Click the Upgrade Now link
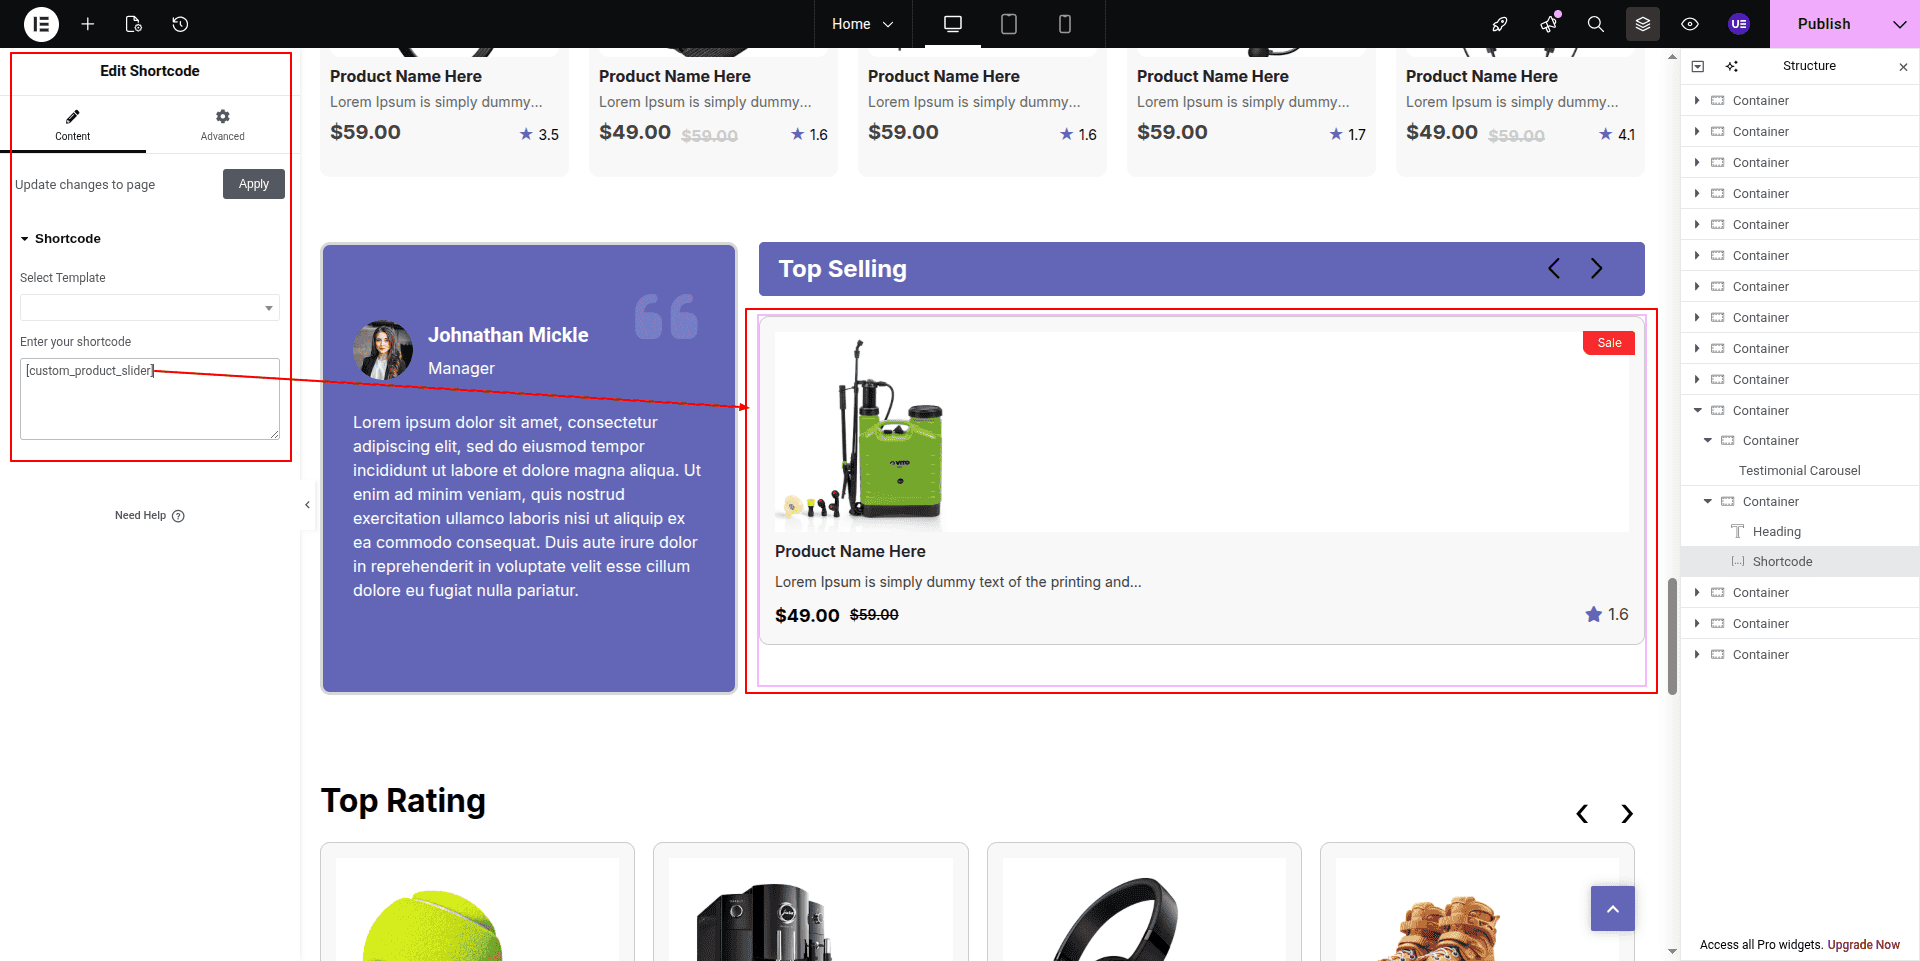Screen dimensions: 1920x961 coord(1863,945)
